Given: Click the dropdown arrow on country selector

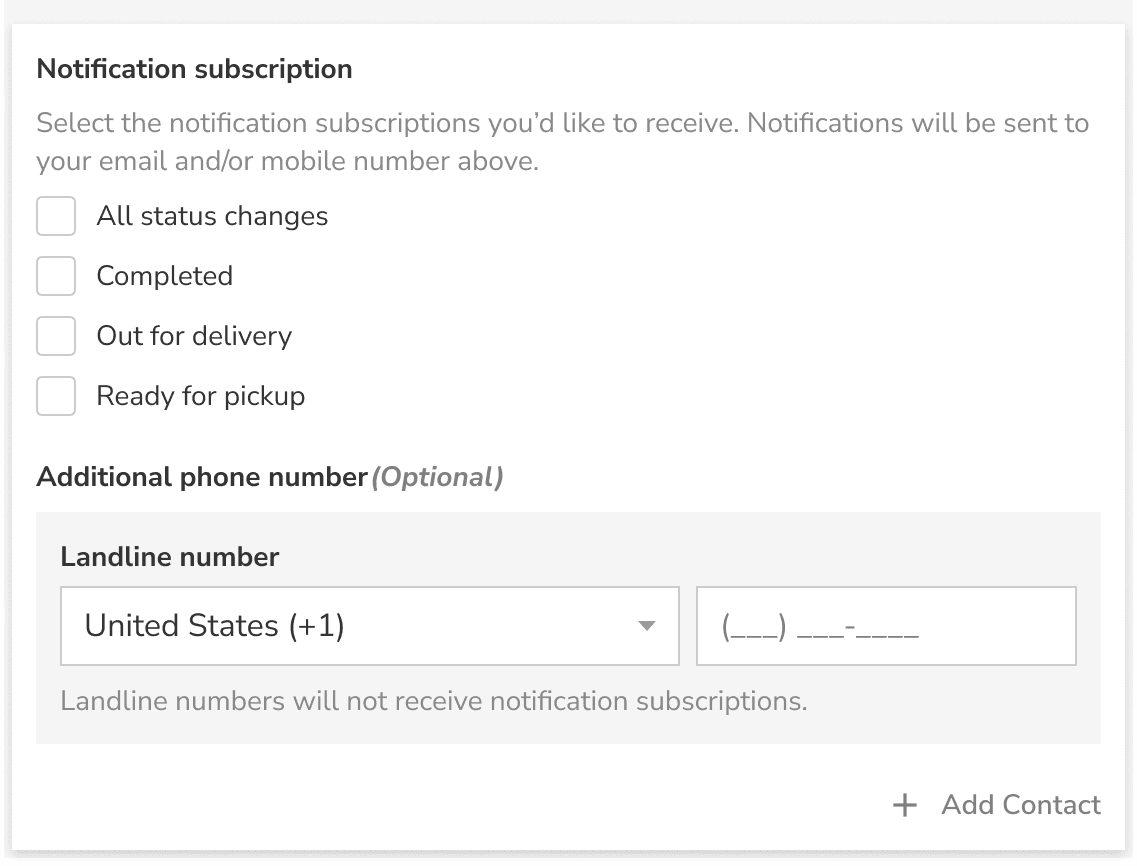Looking at the screenshot, I should 645,626.
